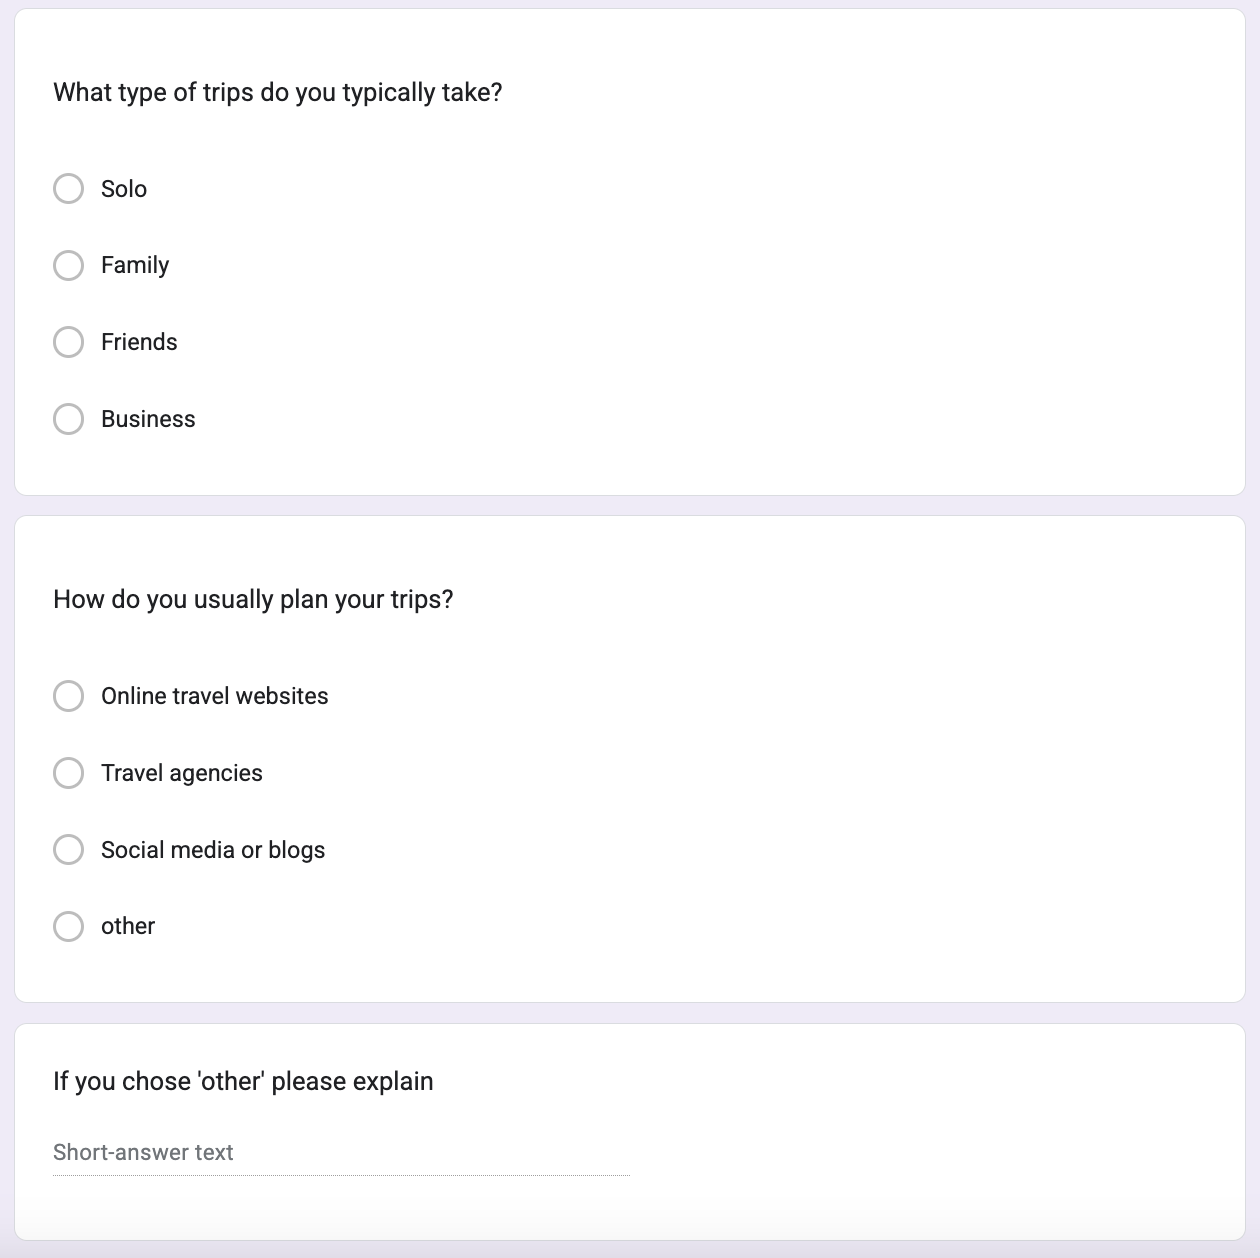Choose the Family trip radio circle
The height and width of the screenshot is (1258, 1260).
click(x=68, y=265)
